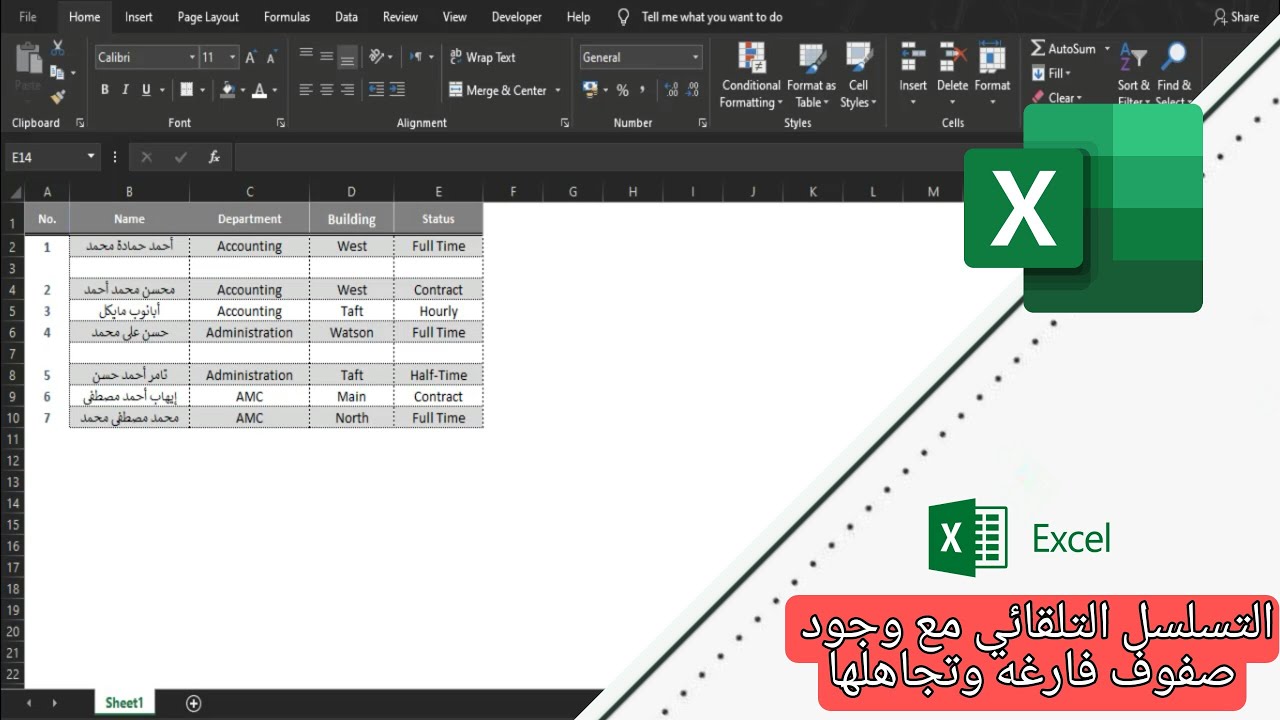The height and width of the screenshot is (720, 1280).
Task: Open the font name dropdown Calibri
Action: click(192, 57)
